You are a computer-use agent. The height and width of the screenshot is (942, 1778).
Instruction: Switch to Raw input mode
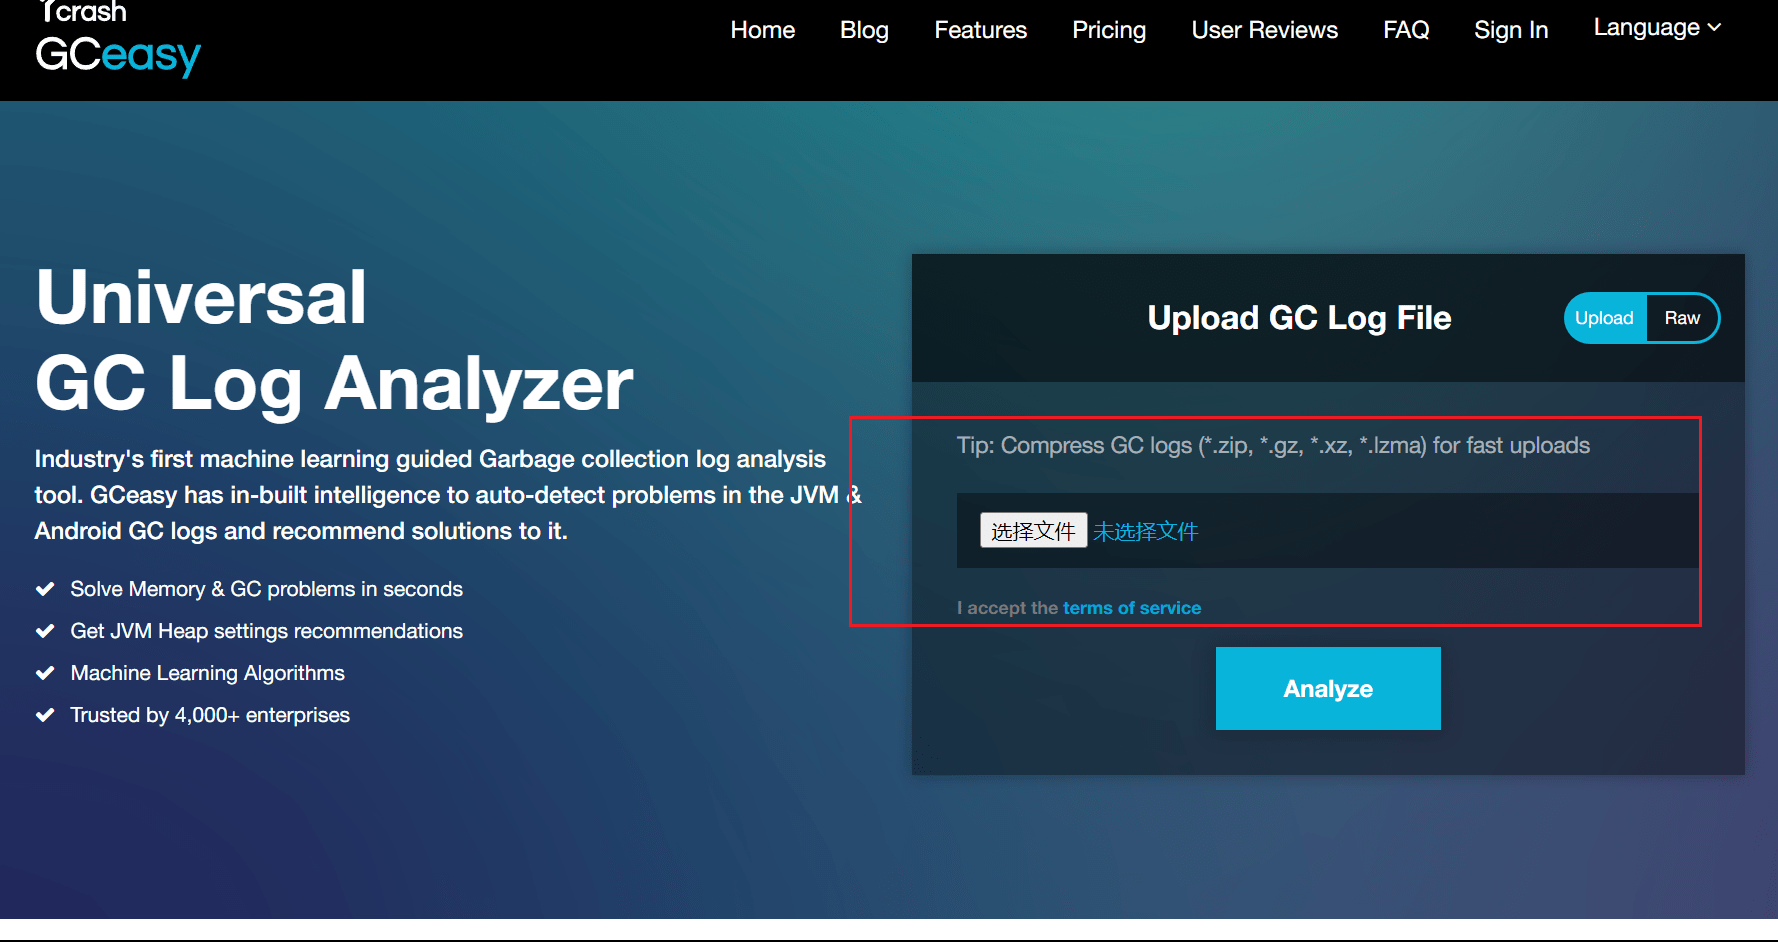[1681, 318]
